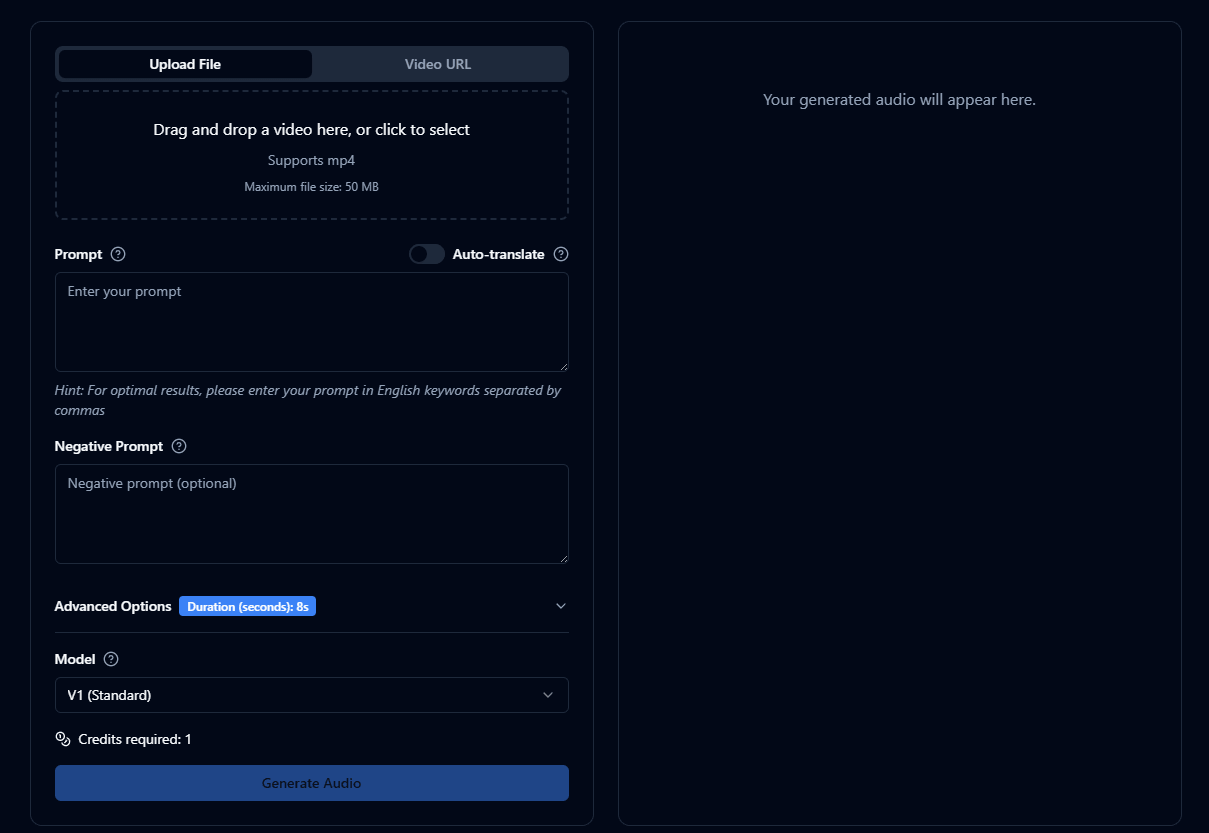1209x833 pixels.
Task: Click the coins icon by Credits required
Action: pyautogui.click(x=63, y=739)
